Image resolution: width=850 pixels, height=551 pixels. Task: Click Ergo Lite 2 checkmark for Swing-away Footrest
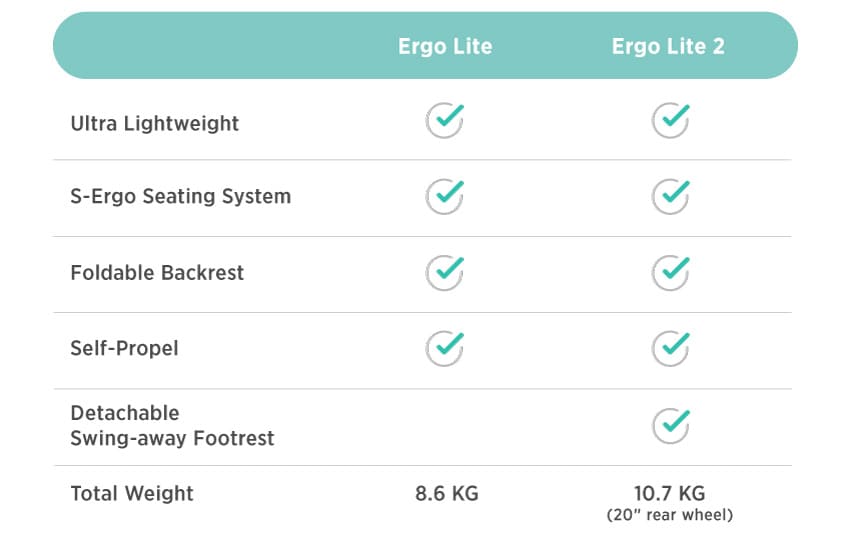tap(671, 425)
